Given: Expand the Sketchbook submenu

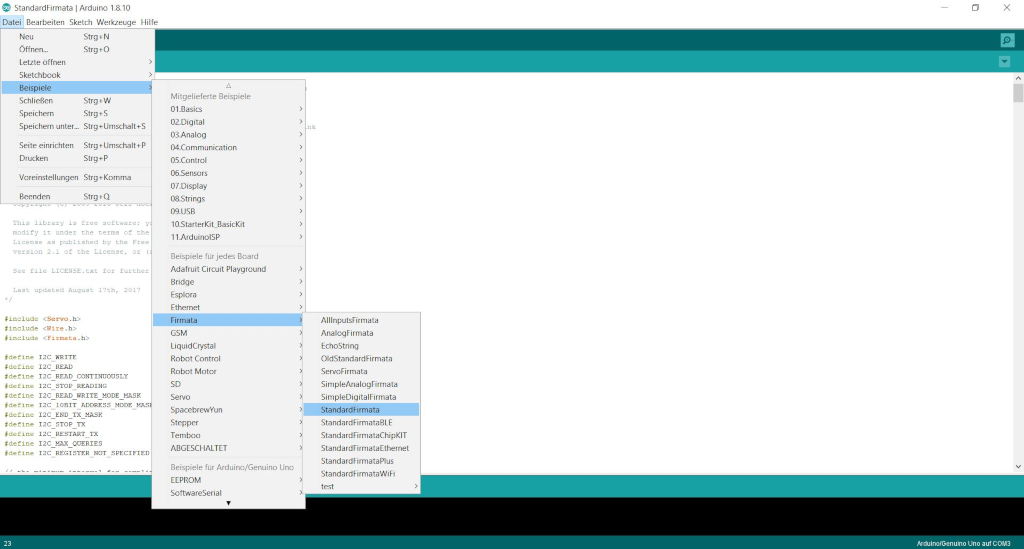Looking at the screenshot, I should 77,75.
